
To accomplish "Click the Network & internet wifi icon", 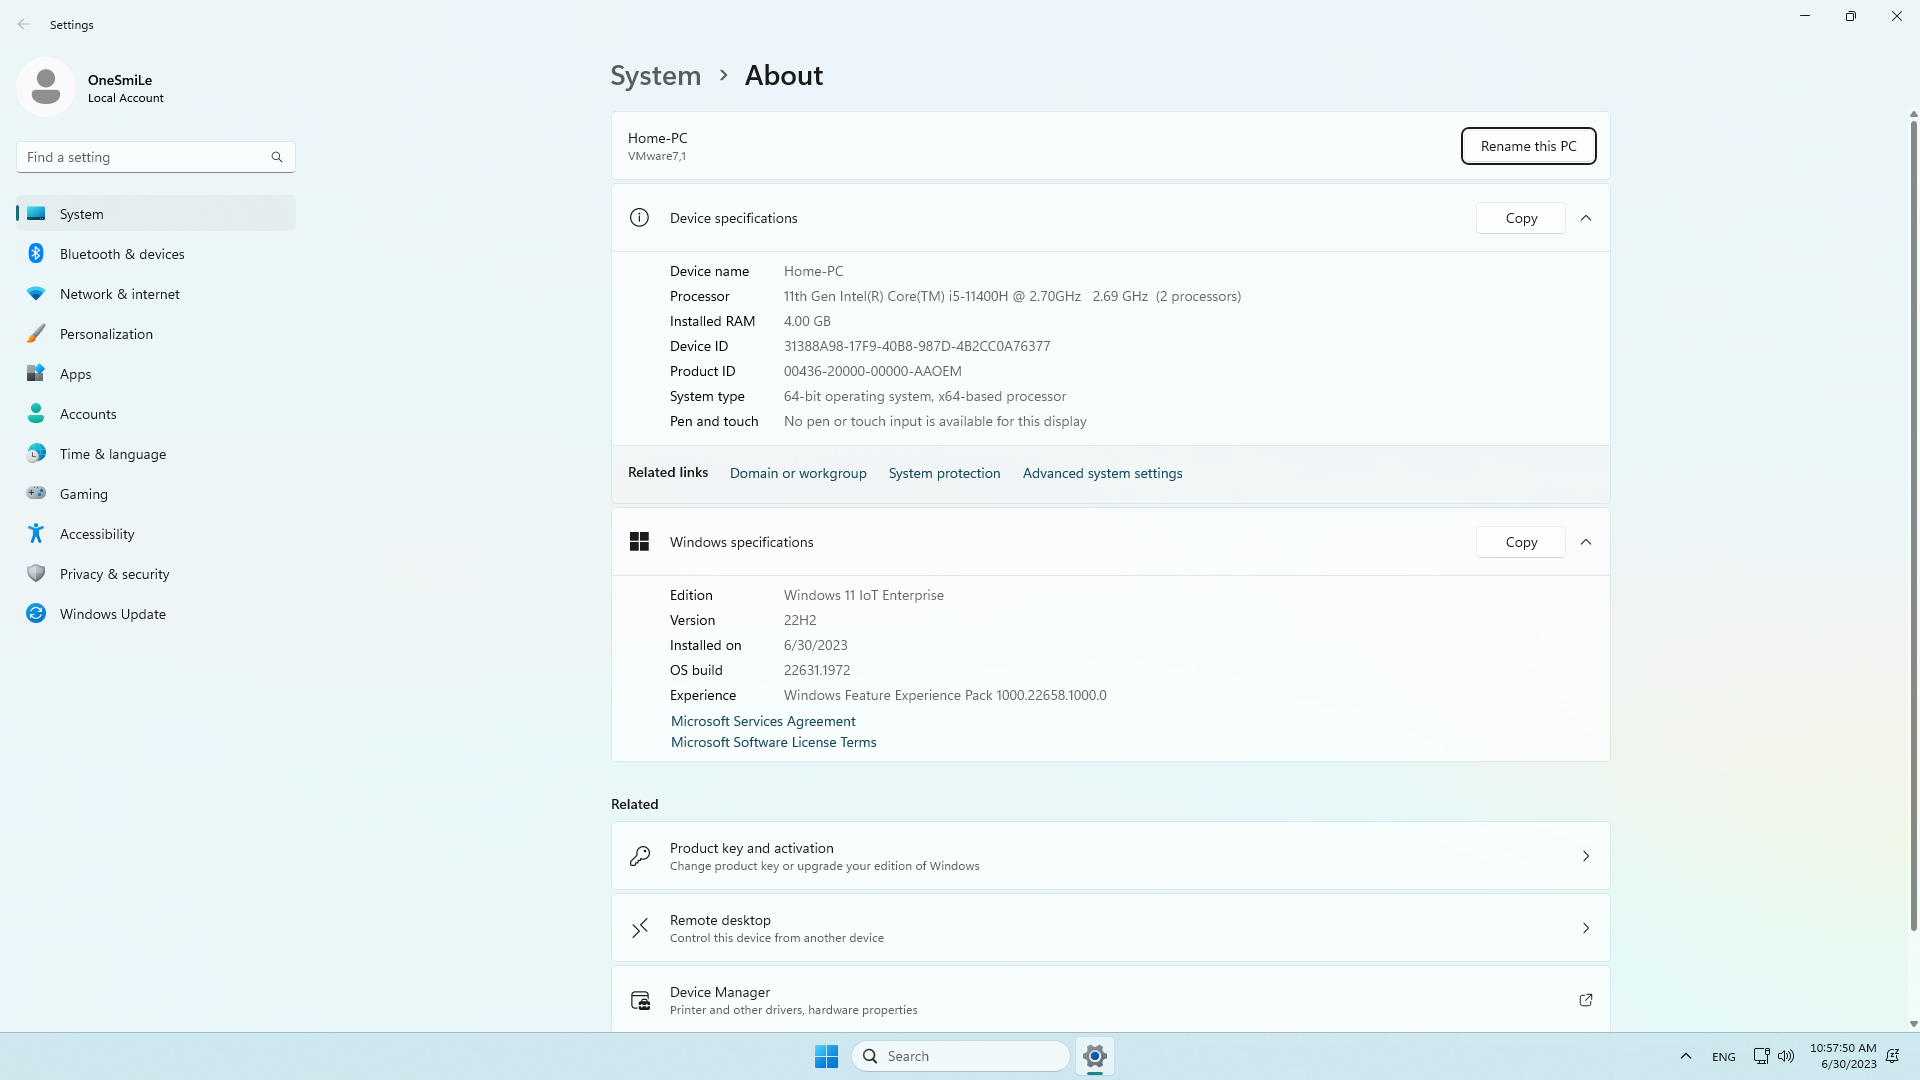I will [36, 294].
